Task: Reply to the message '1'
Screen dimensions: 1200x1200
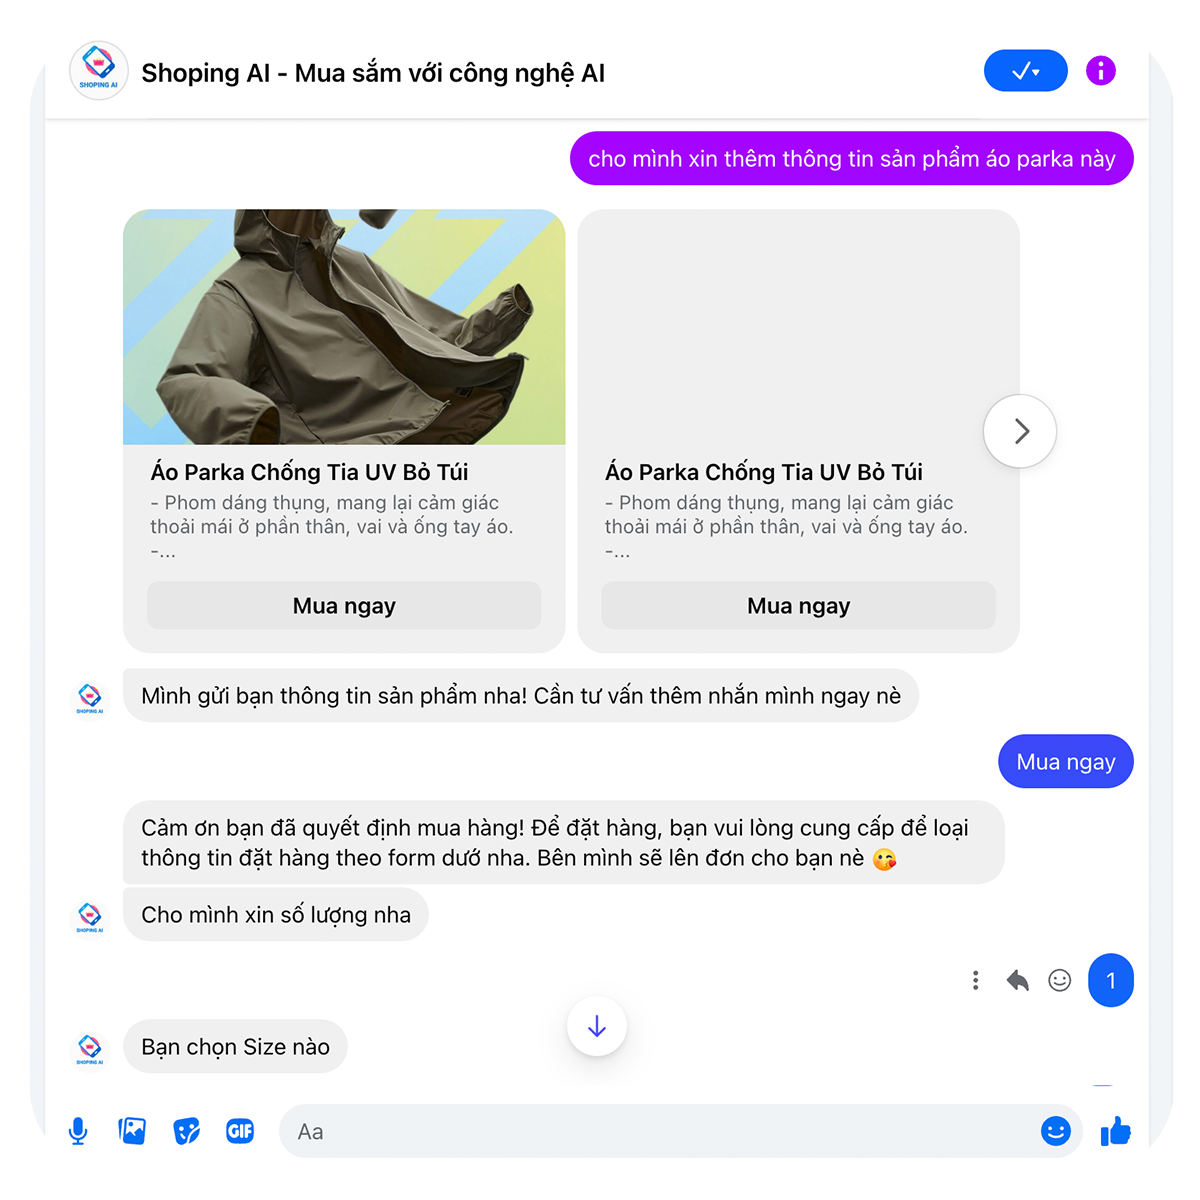Action: point(1017,980)
